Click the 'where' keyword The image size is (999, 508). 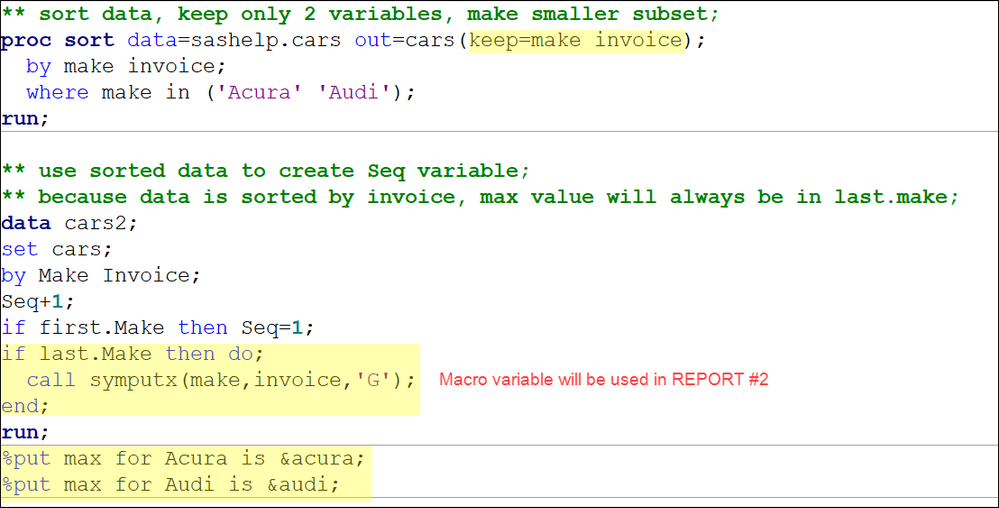pos(57,92)
